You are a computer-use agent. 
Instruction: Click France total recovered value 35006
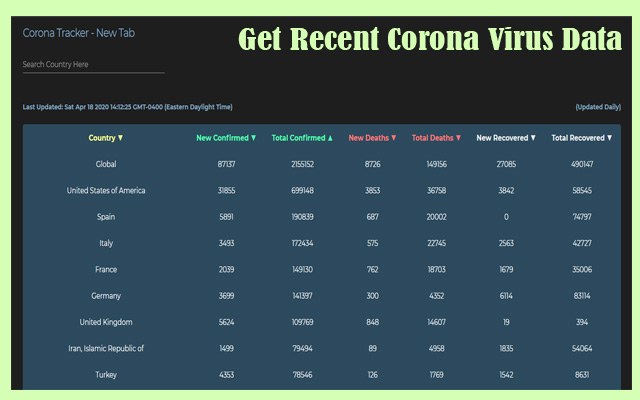[582, 269]
